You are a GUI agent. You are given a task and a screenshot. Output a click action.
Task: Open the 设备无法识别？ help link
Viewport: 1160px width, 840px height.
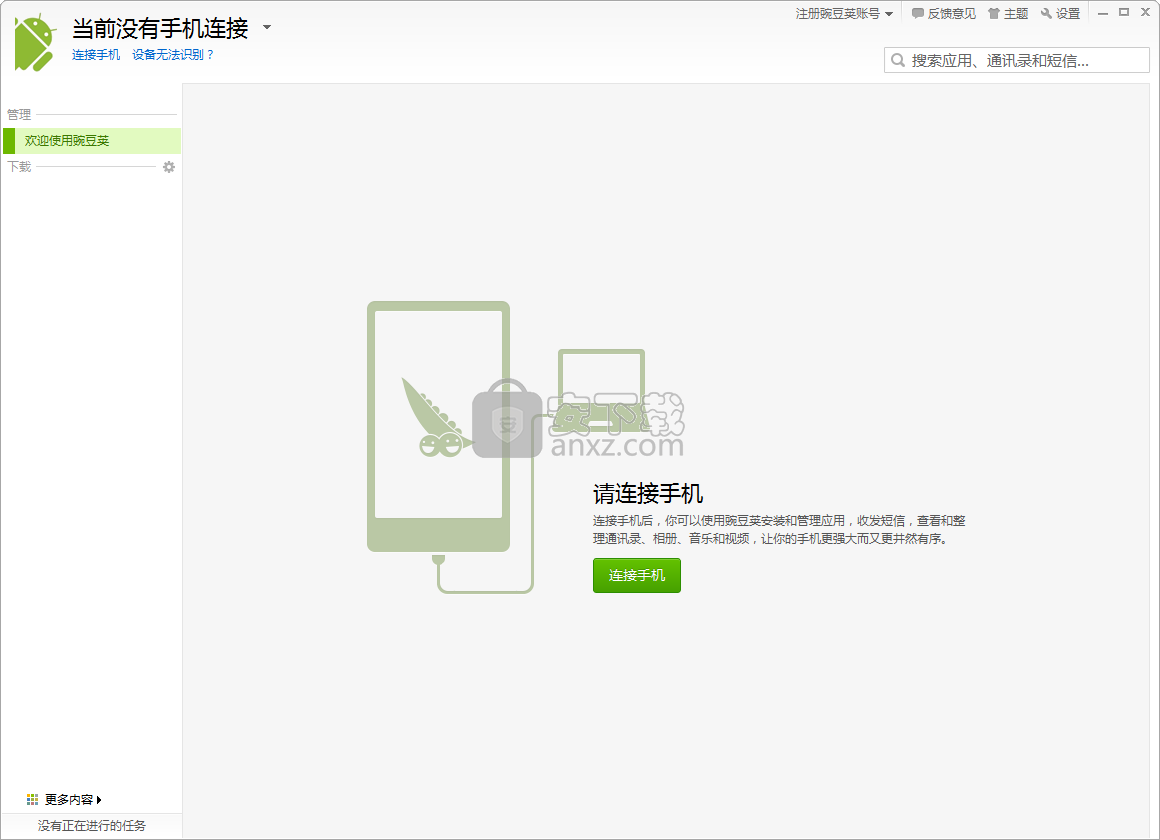[173, 55]
